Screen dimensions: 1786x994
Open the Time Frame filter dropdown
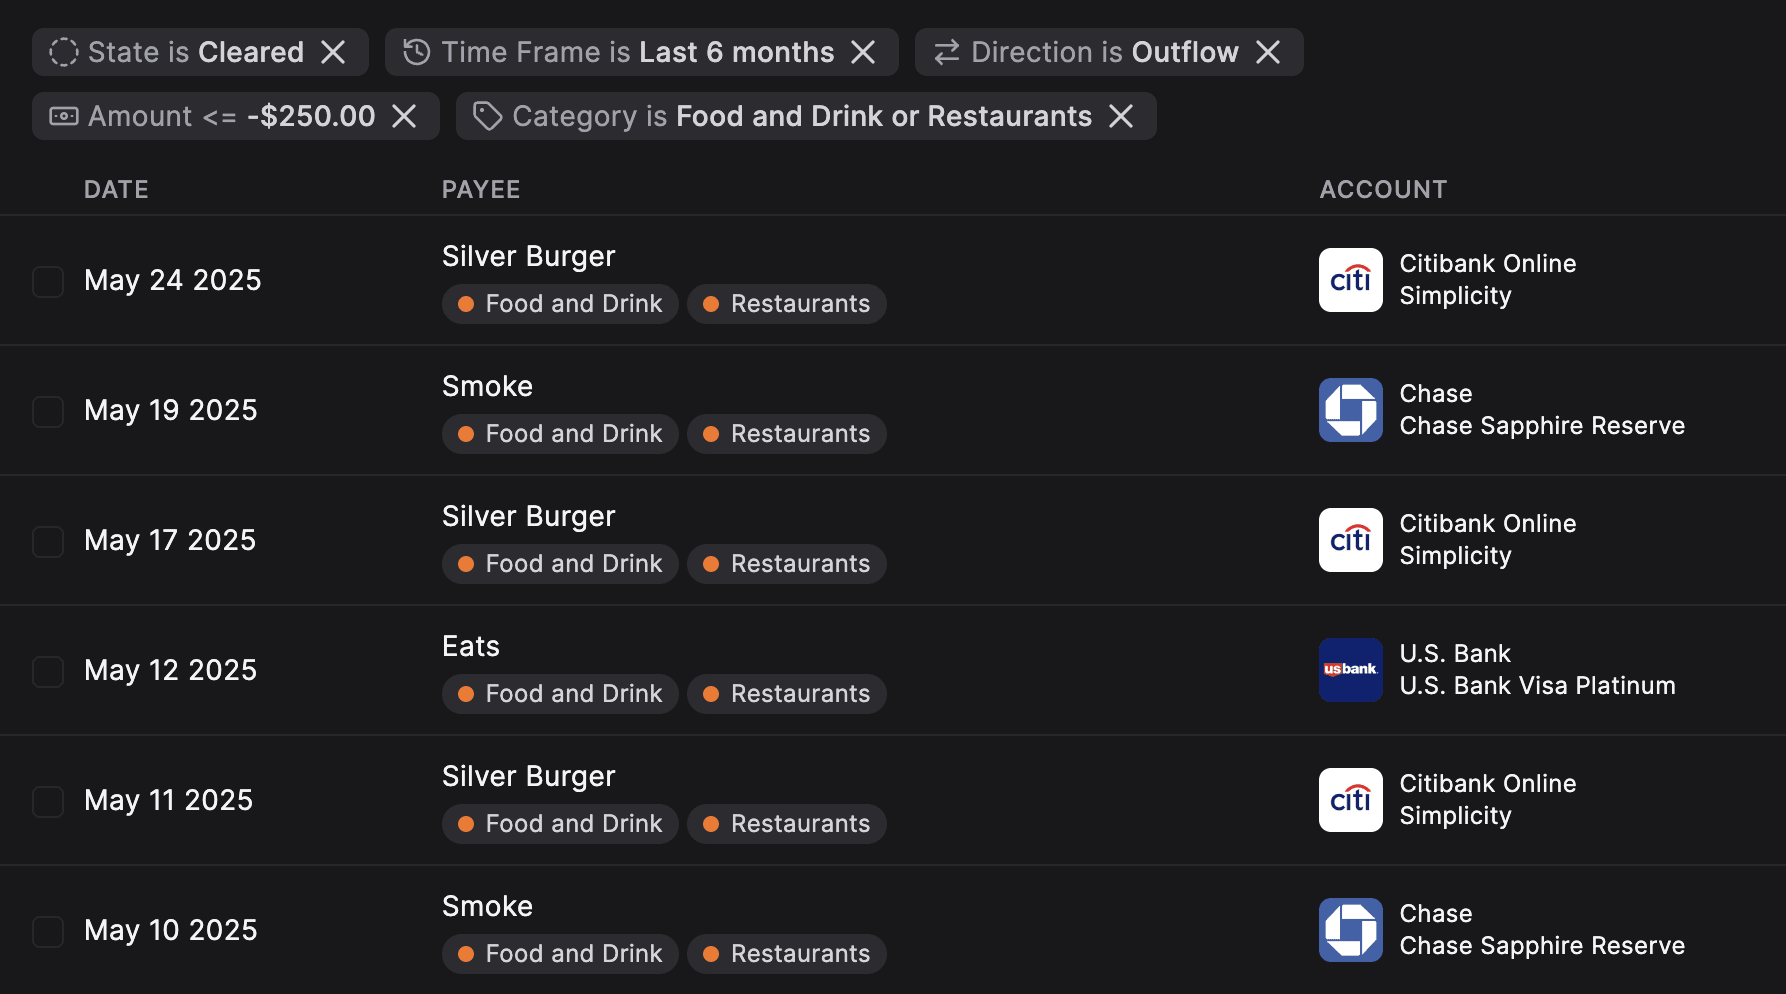(618, 52)
